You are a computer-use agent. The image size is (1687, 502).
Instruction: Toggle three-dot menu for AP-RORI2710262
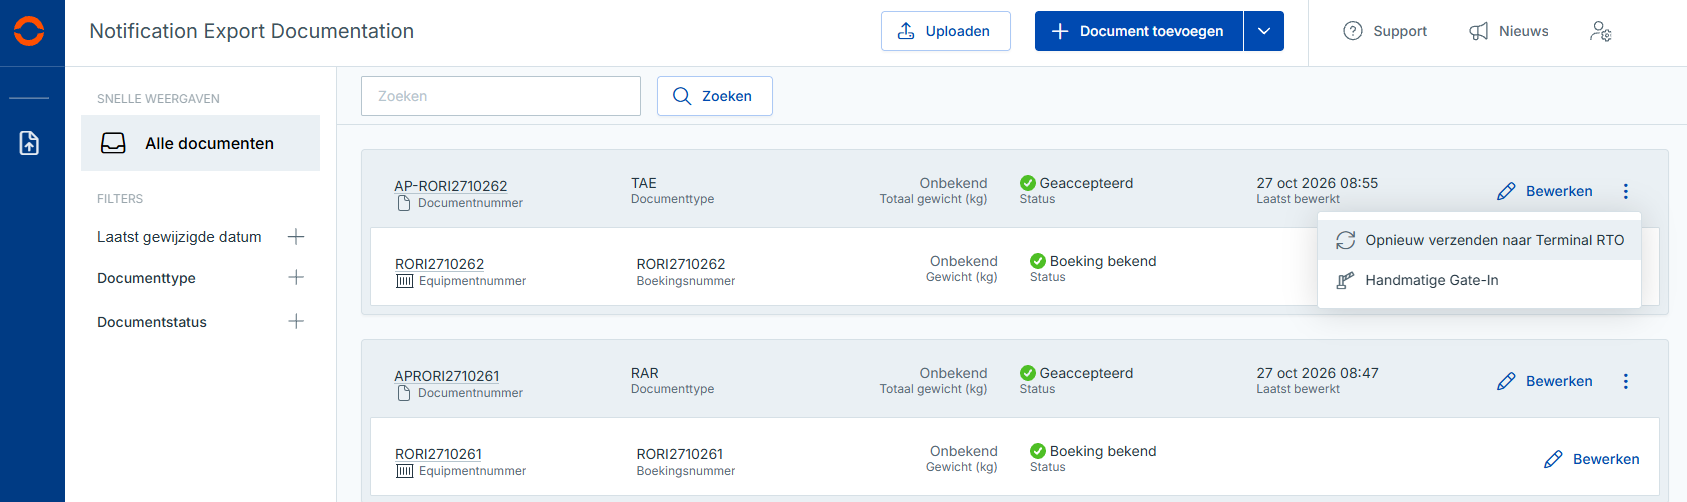1626,191
